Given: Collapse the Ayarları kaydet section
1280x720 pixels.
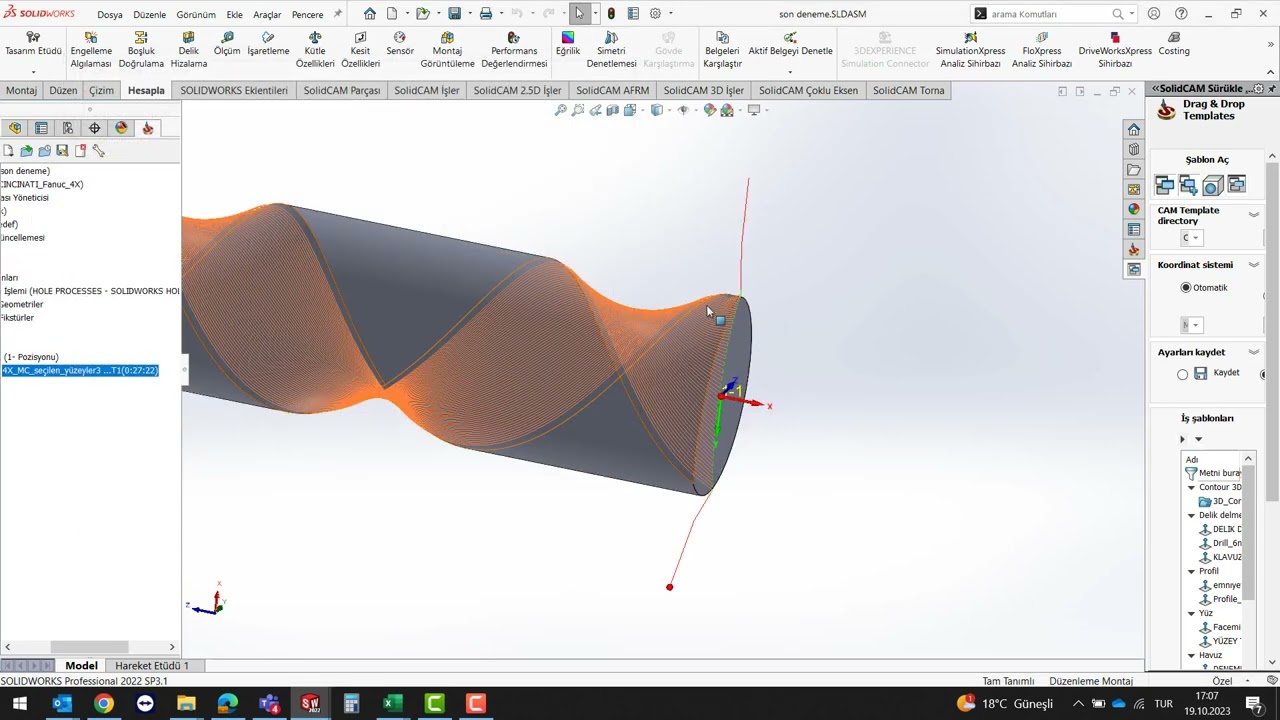Looking at the screenshot, I should tap(1254, 352).
